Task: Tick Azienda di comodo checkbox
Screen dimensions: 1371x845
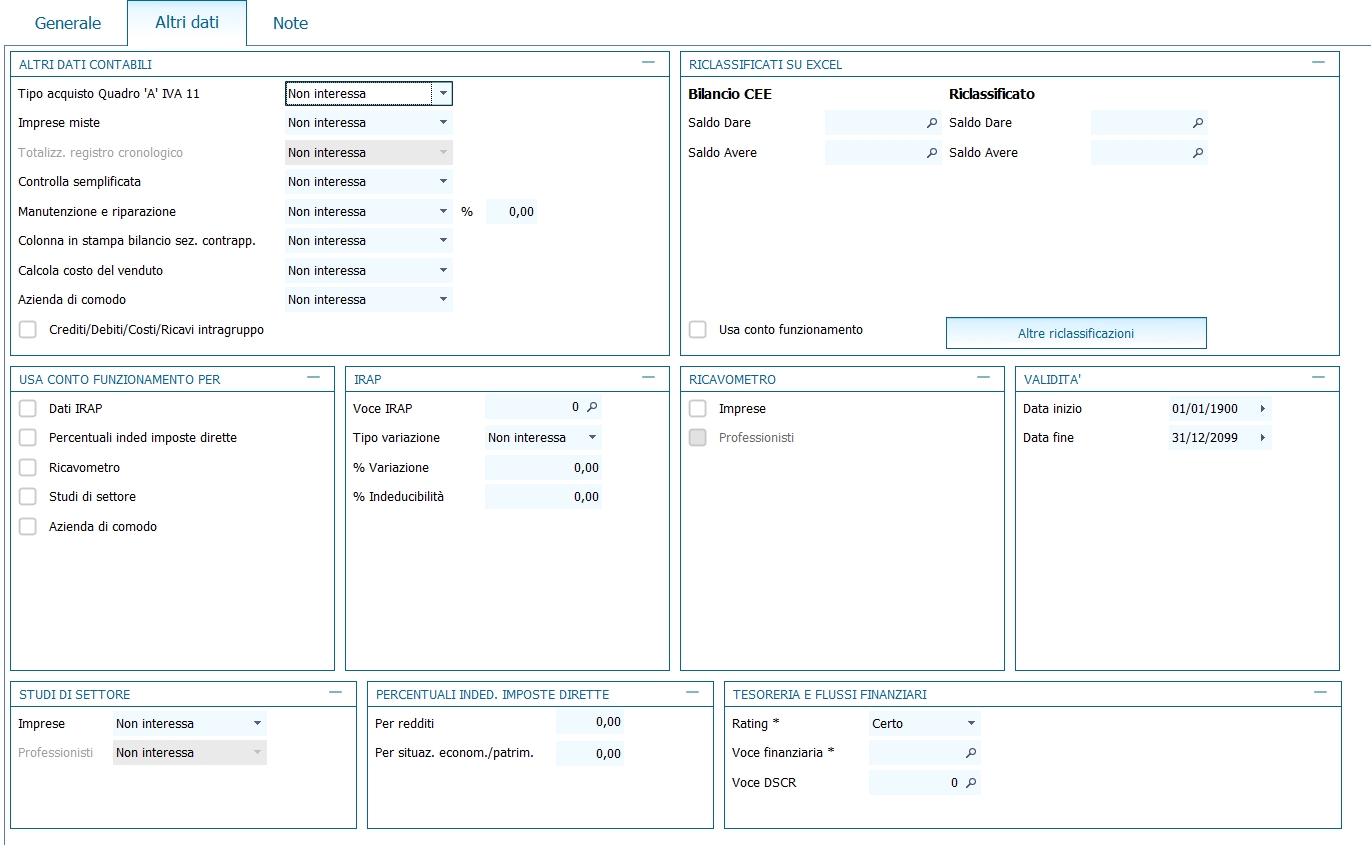Action: coord(28,527)
